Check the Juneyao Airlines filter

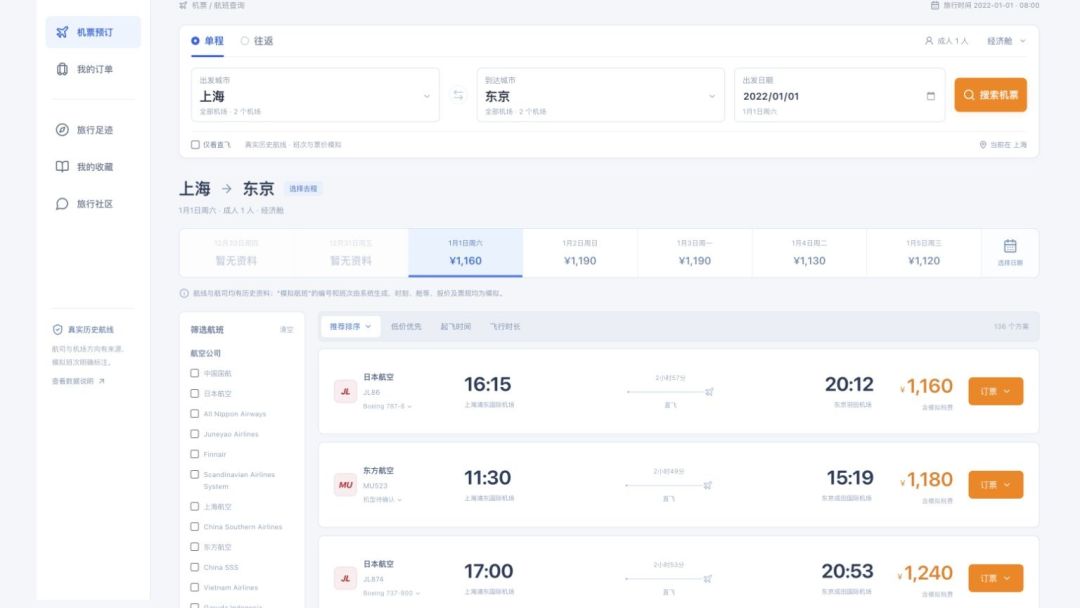(x=195, y=434)
